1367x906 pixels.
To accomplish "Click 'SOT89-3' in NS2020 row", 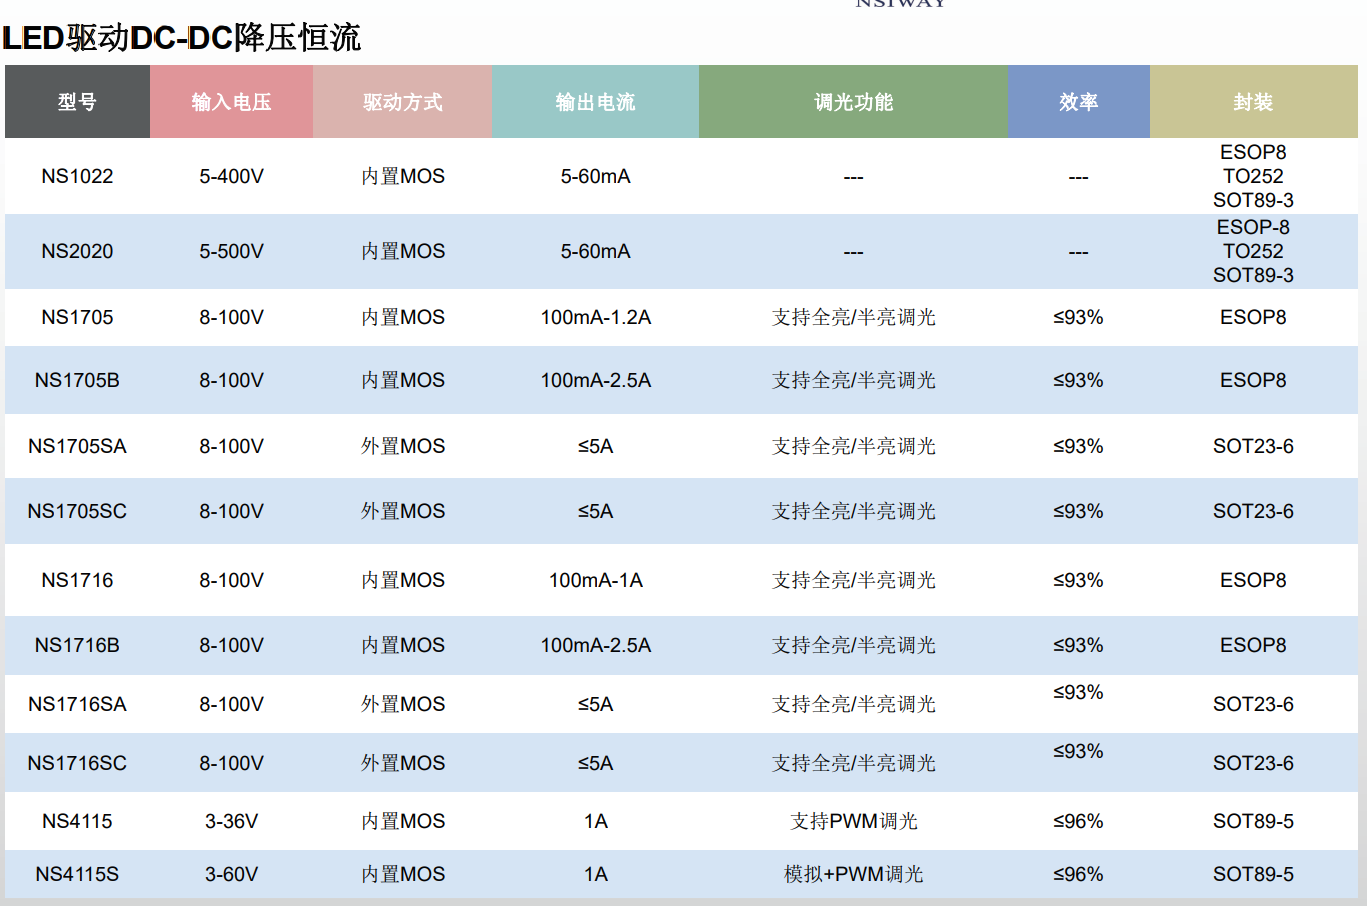I will (x=1253, y=275).
